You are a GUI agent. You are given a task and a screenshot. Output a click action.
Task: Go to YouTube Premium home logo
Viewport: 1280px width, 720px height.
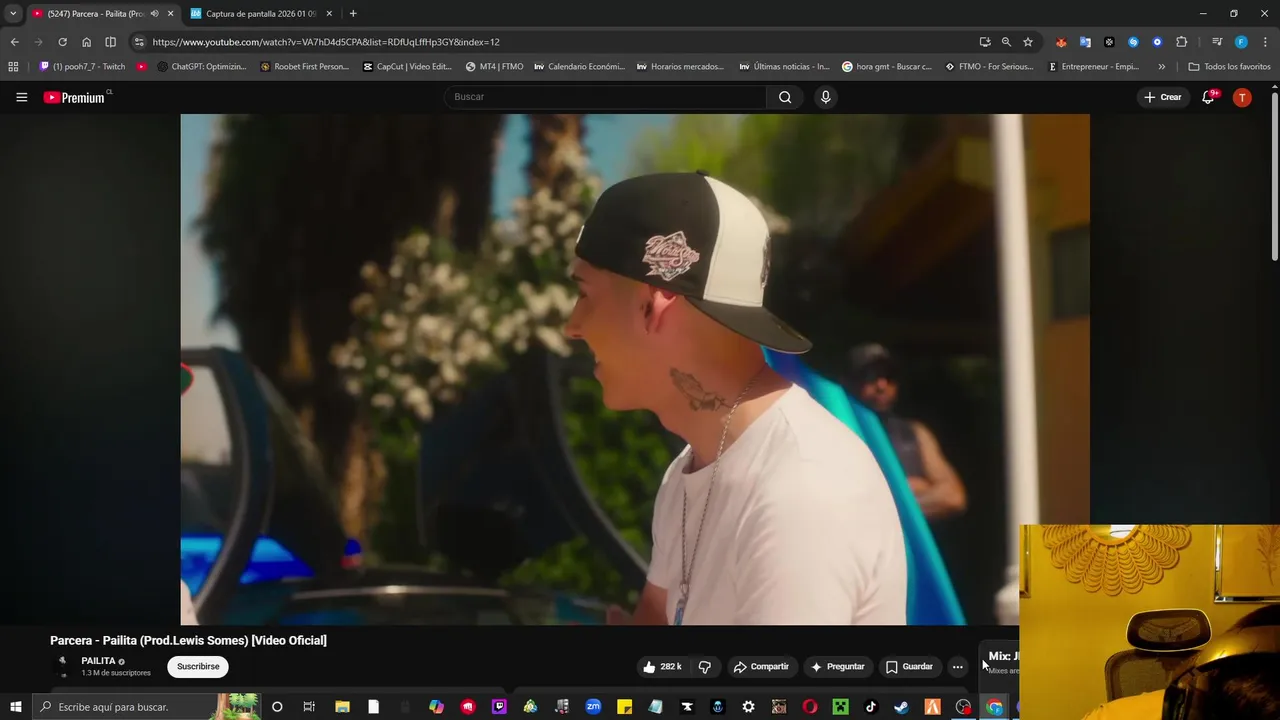click(74, 97)
